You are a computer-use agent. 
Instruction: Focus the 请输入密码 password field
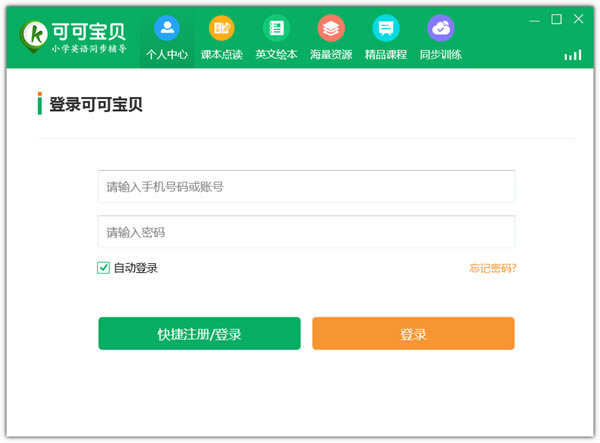(306, 232)
